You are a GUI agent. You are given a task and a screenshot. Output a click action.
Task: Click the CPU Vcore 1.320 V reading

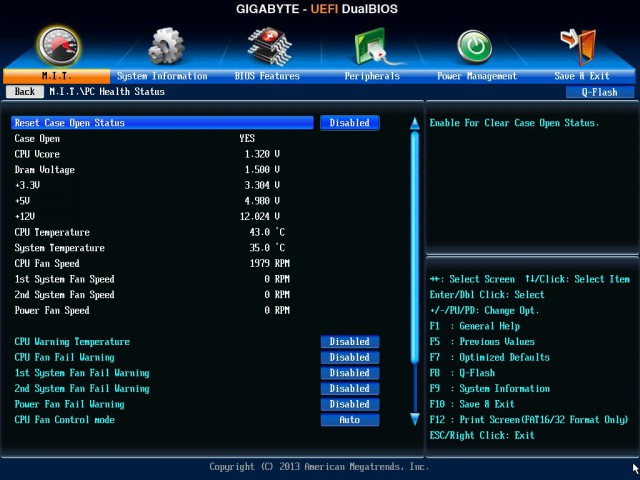(262, 154)
